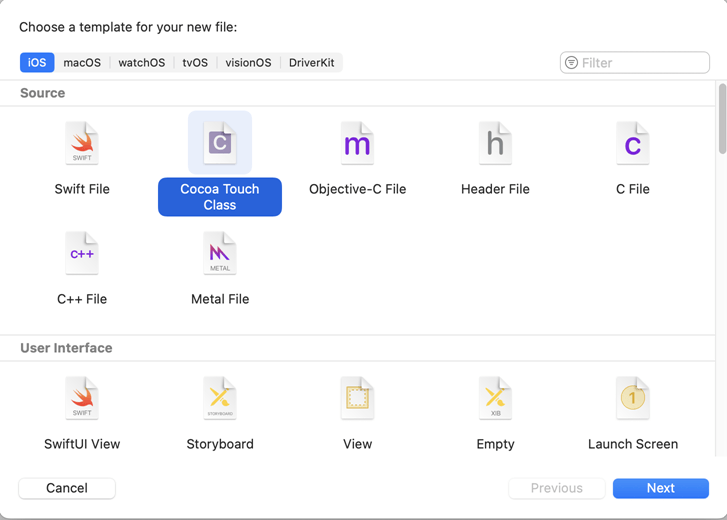The width and height of the screenshot is (727, 520).
Task: Select the SwiftUI View template icon
Action: pos(82,399)
